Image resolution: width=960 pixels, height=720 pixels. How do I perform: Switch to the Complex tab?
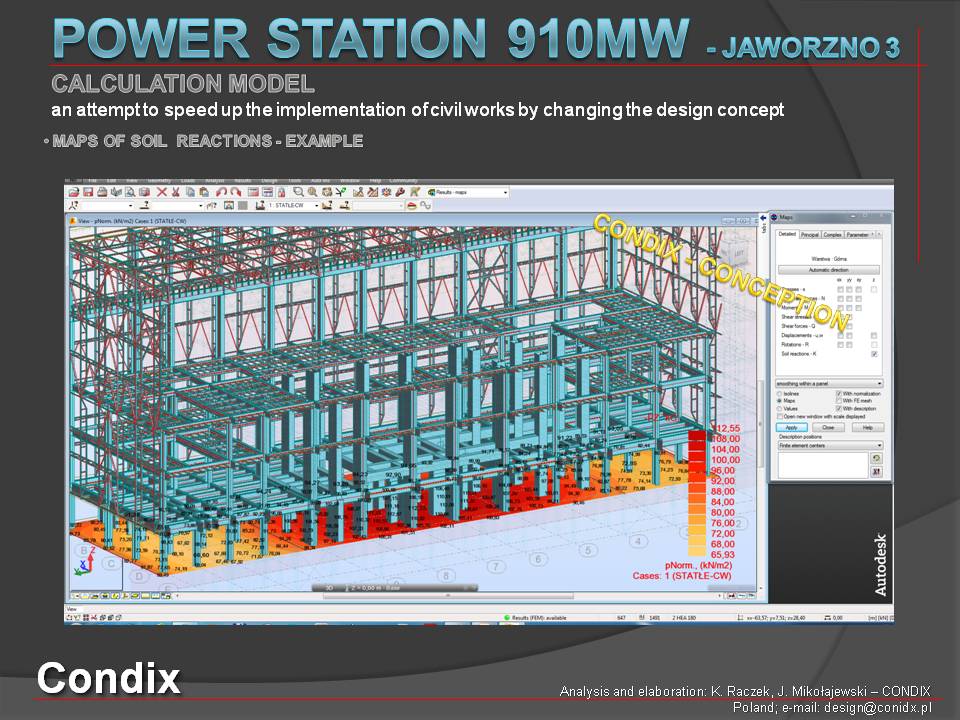click(x=833, y=234)
